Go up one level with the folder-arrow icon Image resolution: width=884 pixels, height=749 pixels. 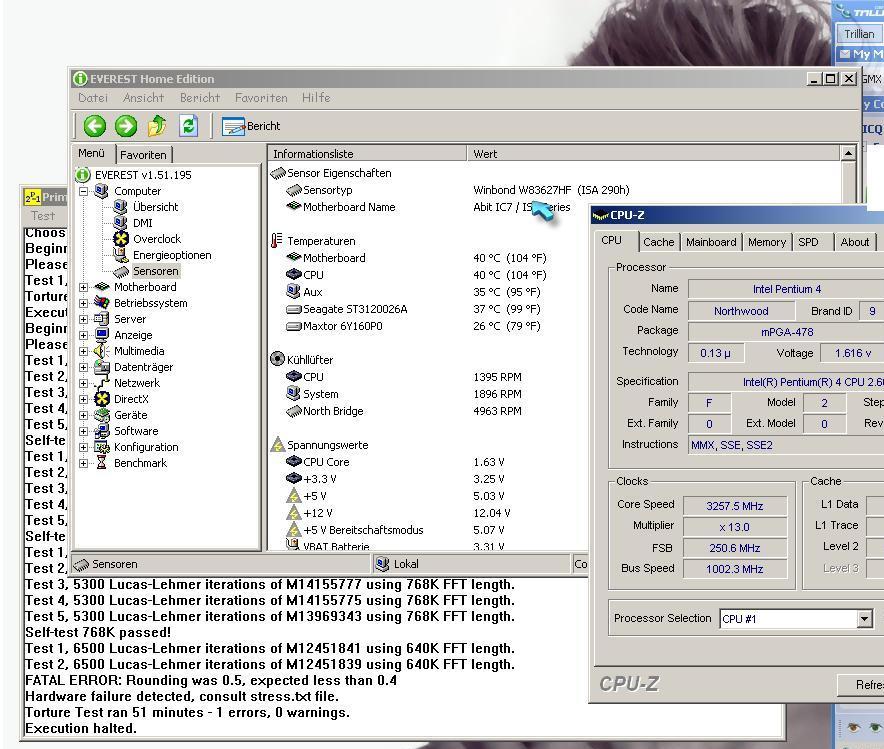[157, 126]
